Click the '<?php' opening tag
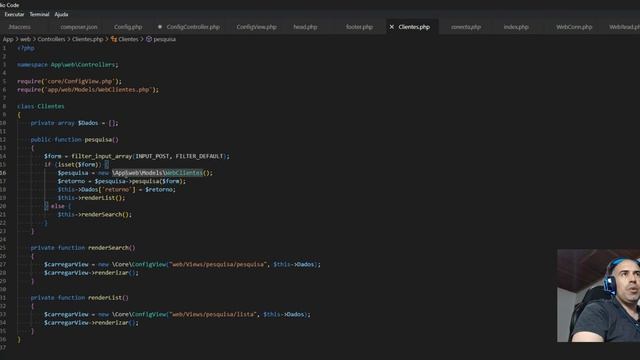The image size is (640, 360). 26,48
